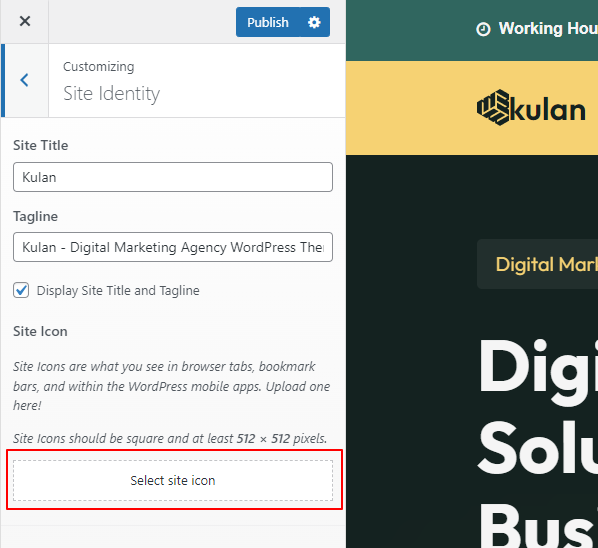Click the Site Title label

(x=41, y=145)
